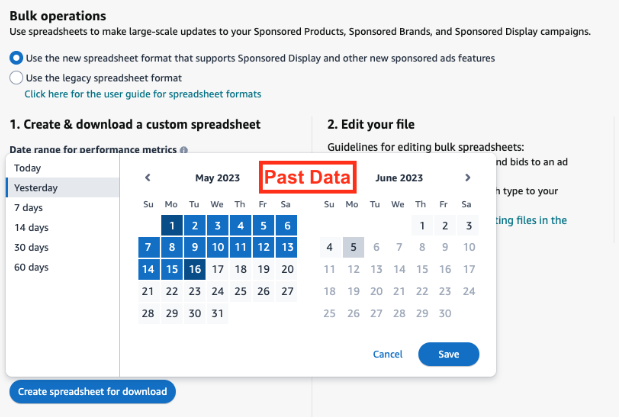Pick June 5 in the calendar

pos(353,247)
